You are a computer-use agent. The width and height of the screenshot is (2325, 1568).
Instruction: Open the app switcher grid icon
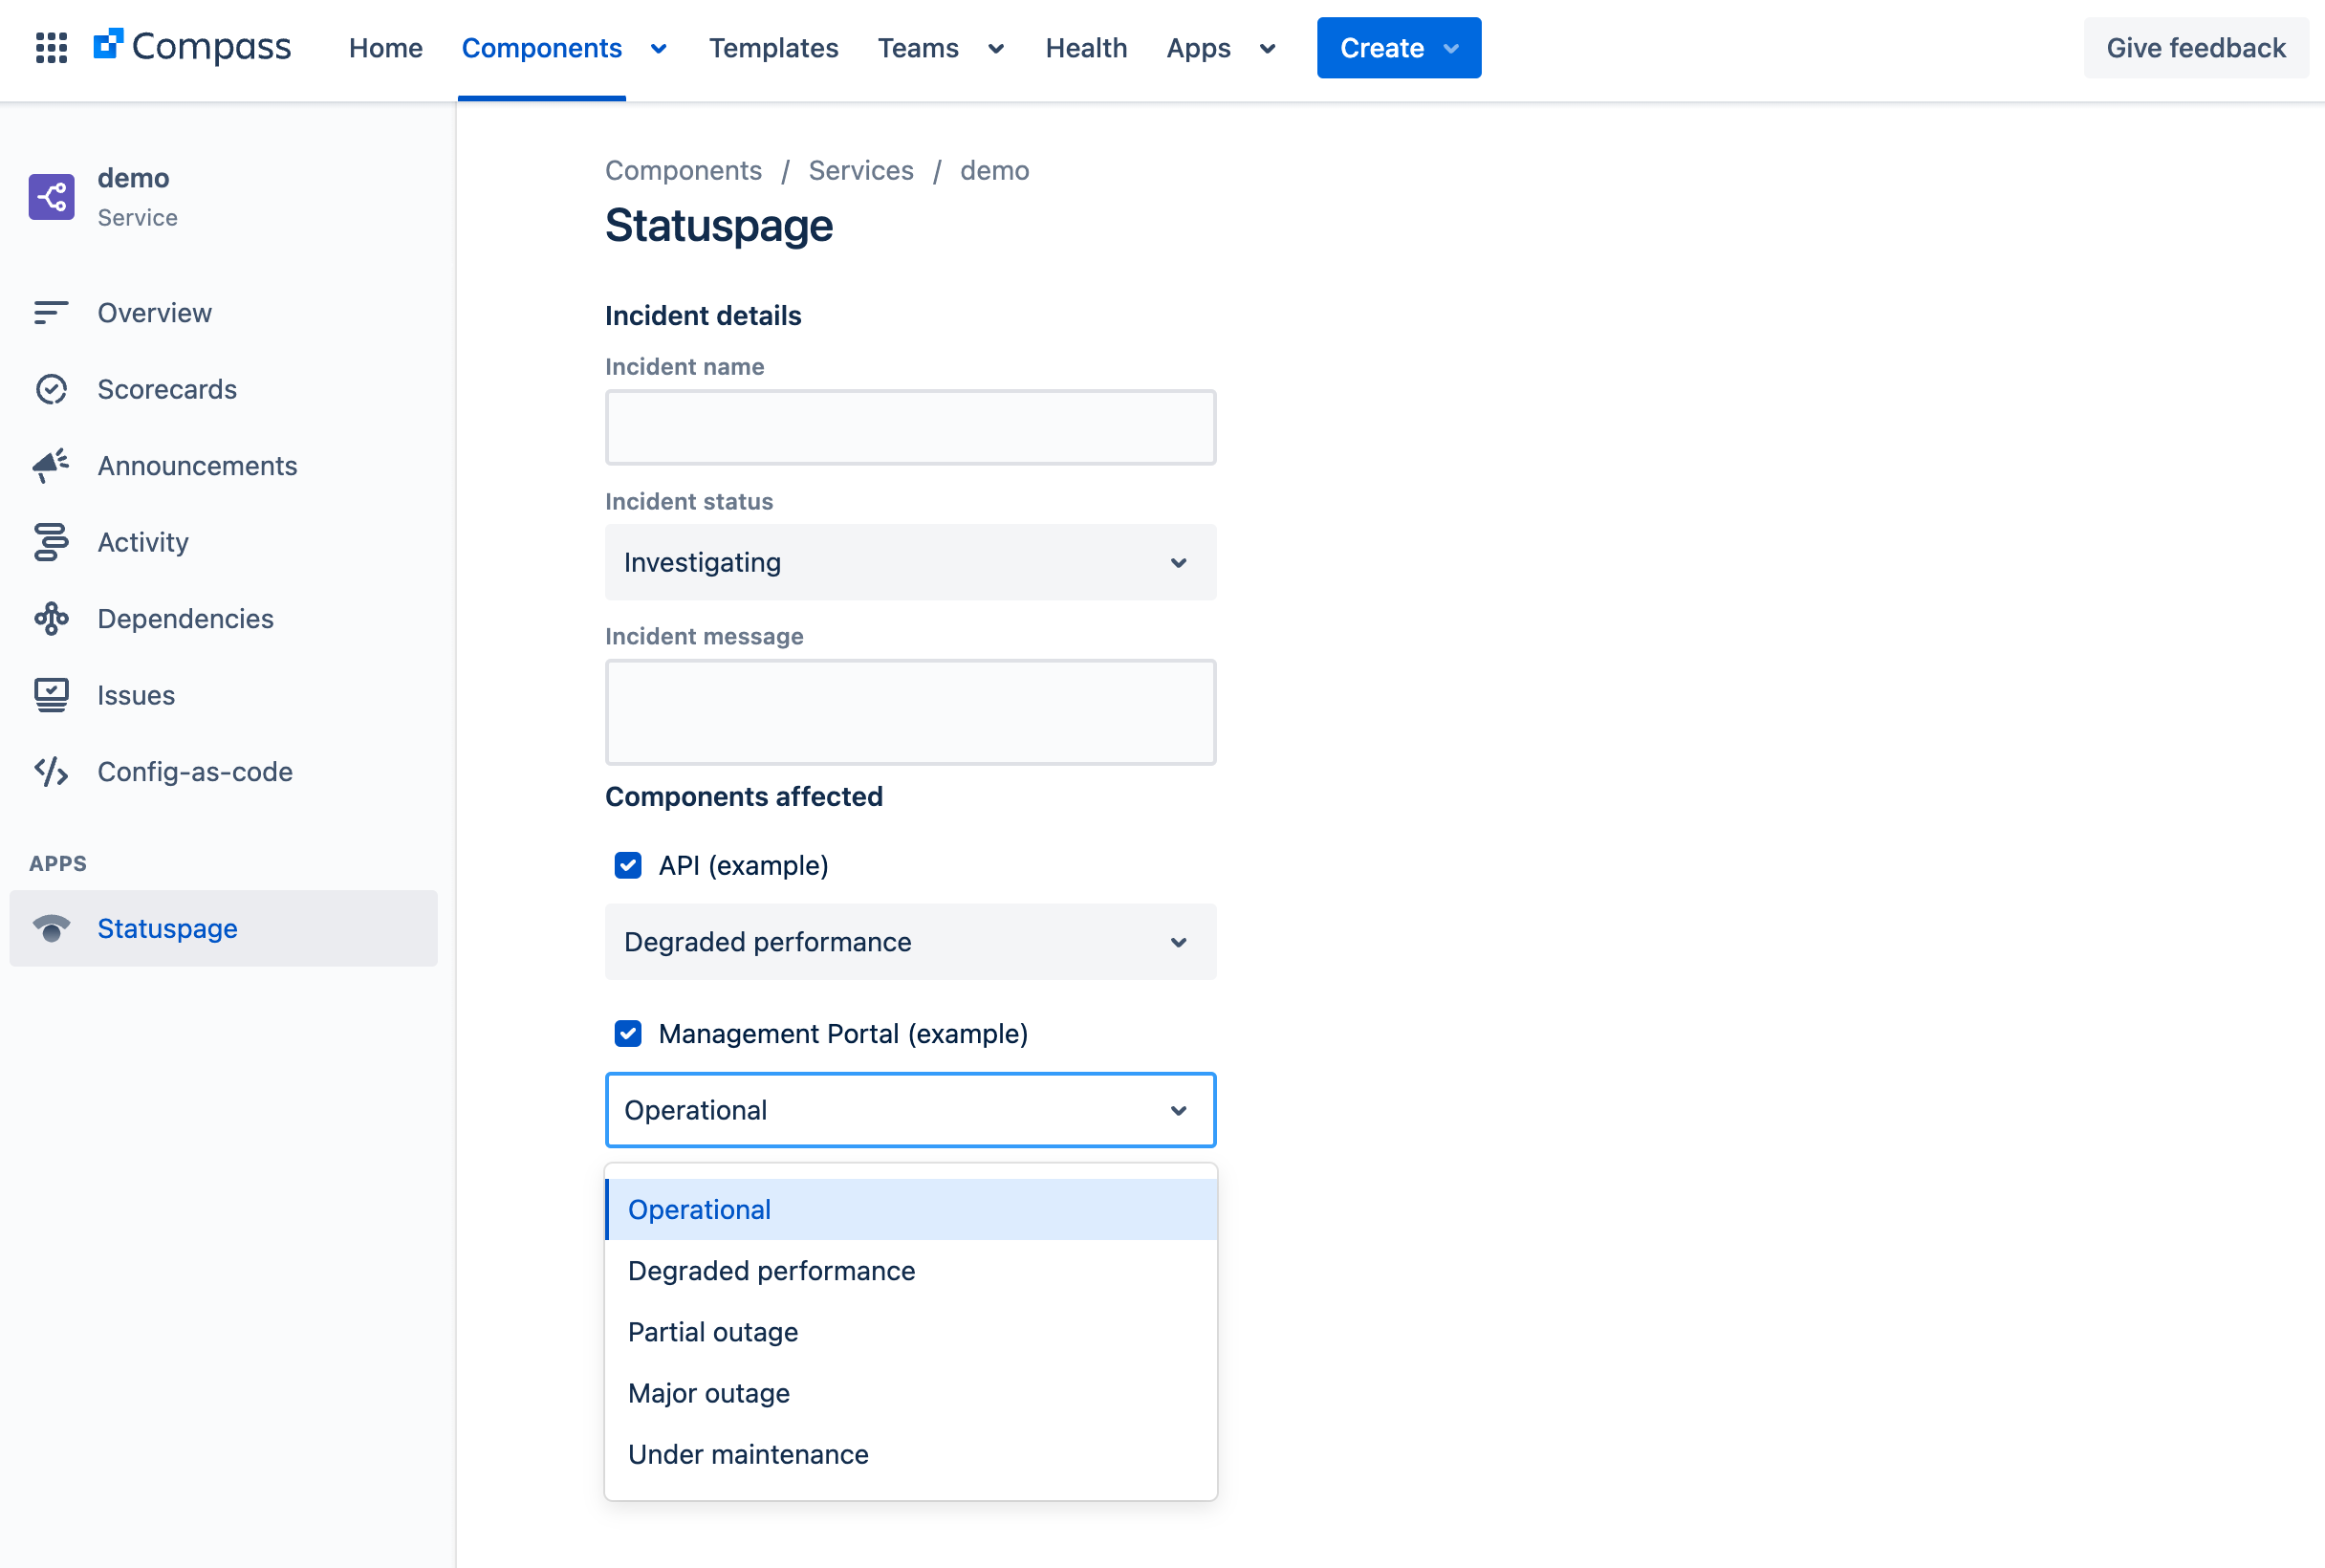click(x=51, y=47)
